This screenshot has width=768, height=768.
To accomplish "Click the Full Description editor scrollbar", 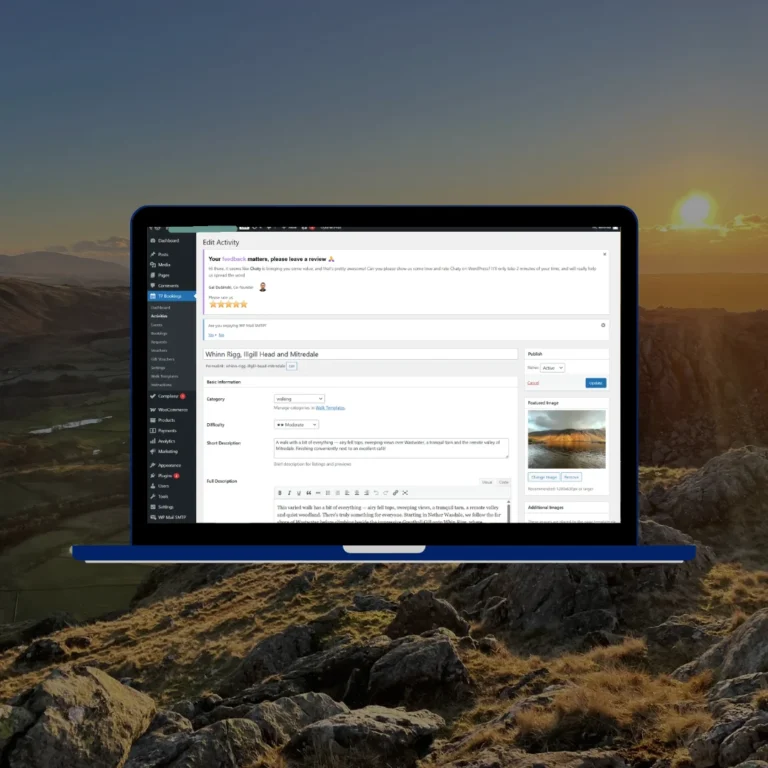I will pyautogui.click(x=508, y=511).
